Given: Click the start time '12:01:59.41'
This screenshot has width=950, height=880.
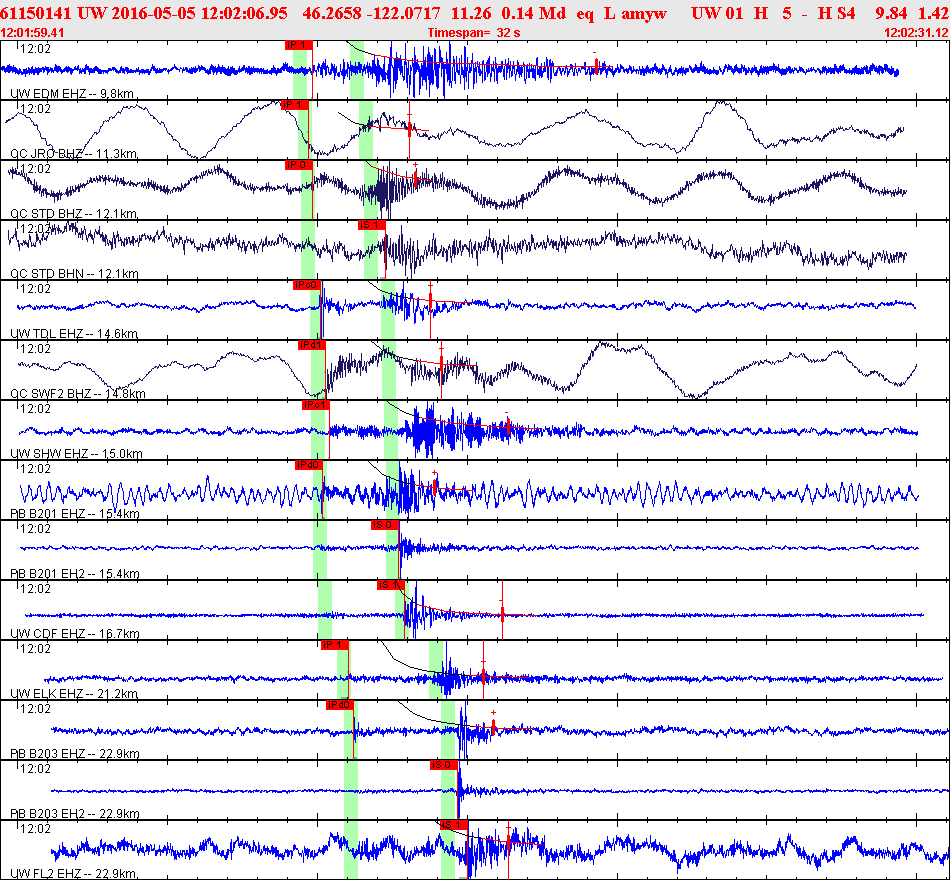Looking at the screenshot, I should click(32, 33).
